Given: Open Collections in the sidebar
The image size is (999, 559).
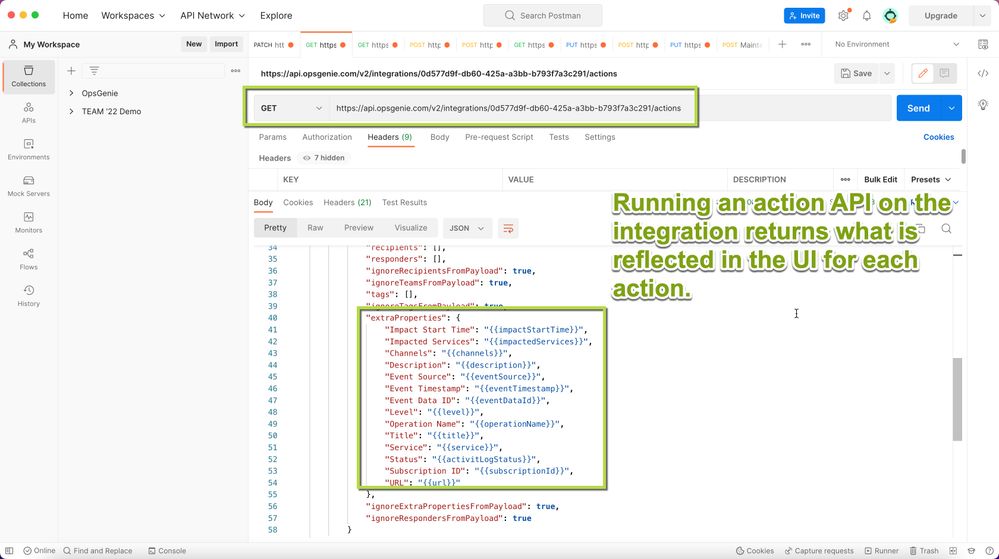Looking at the screenshot, I should click(x=29, y=76).
